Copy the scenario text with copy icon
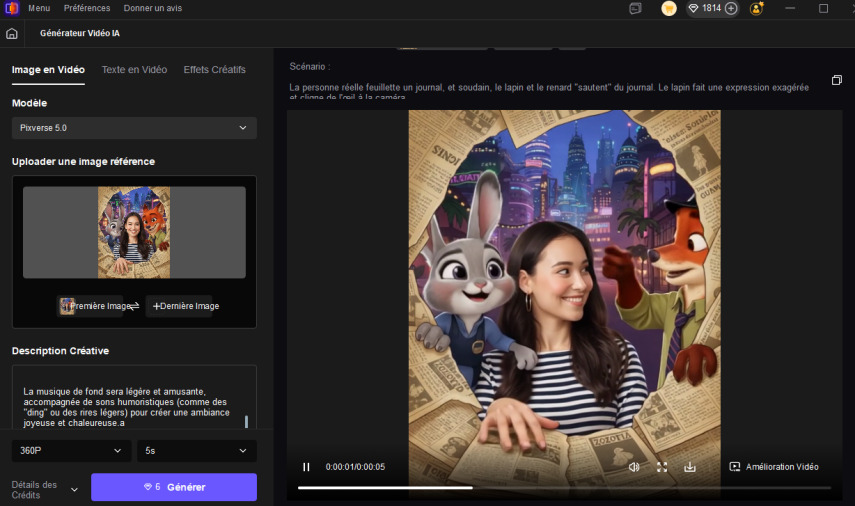Image resolution: width=855 pixels, height=506 pixels. click(x=836, y=80)
